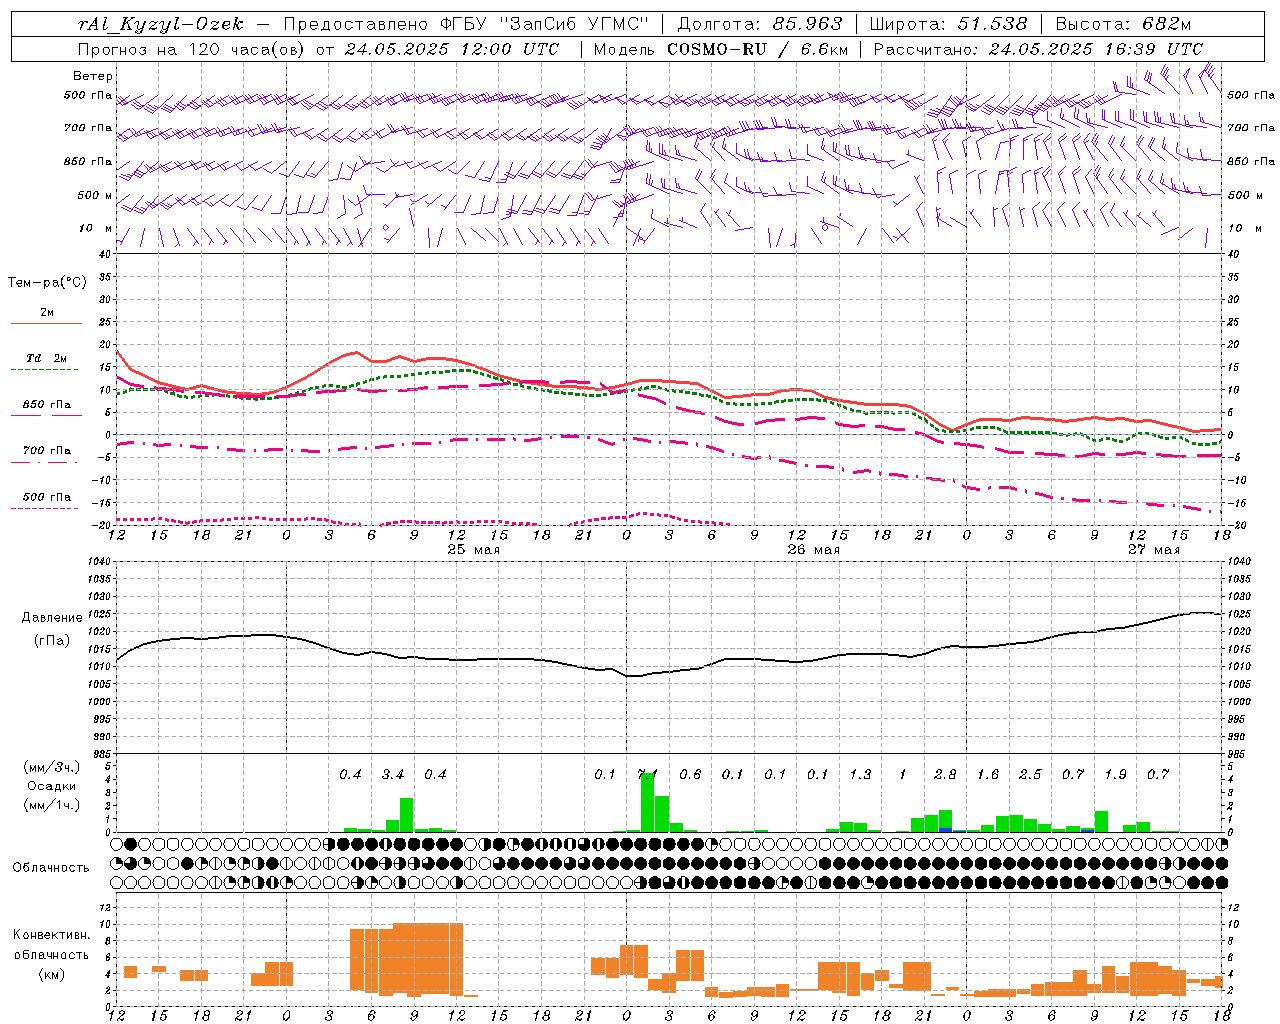Click the '1.3' three-hour precipitation value
Screen dimensions: 1280x1024
click(860, 775)
